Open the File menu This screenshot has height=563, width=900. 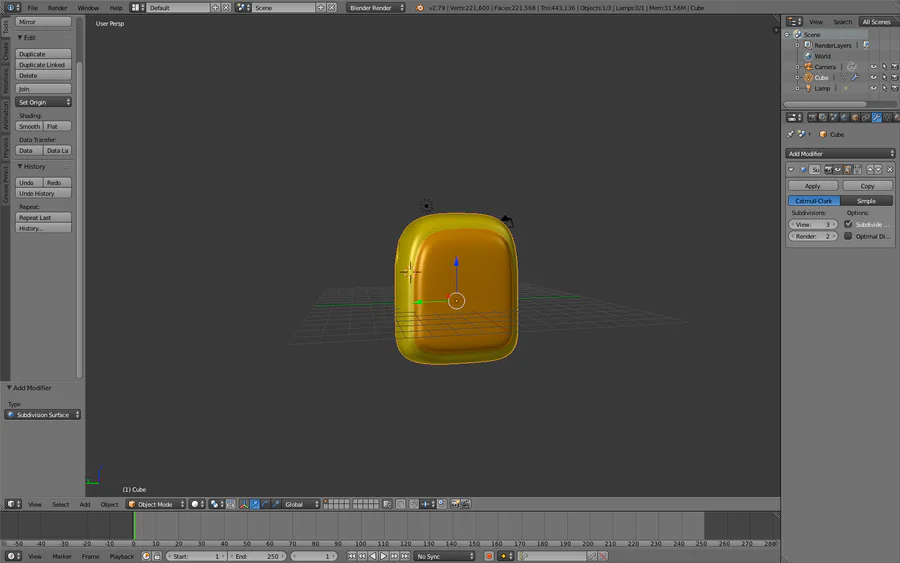tap(33, 8)
